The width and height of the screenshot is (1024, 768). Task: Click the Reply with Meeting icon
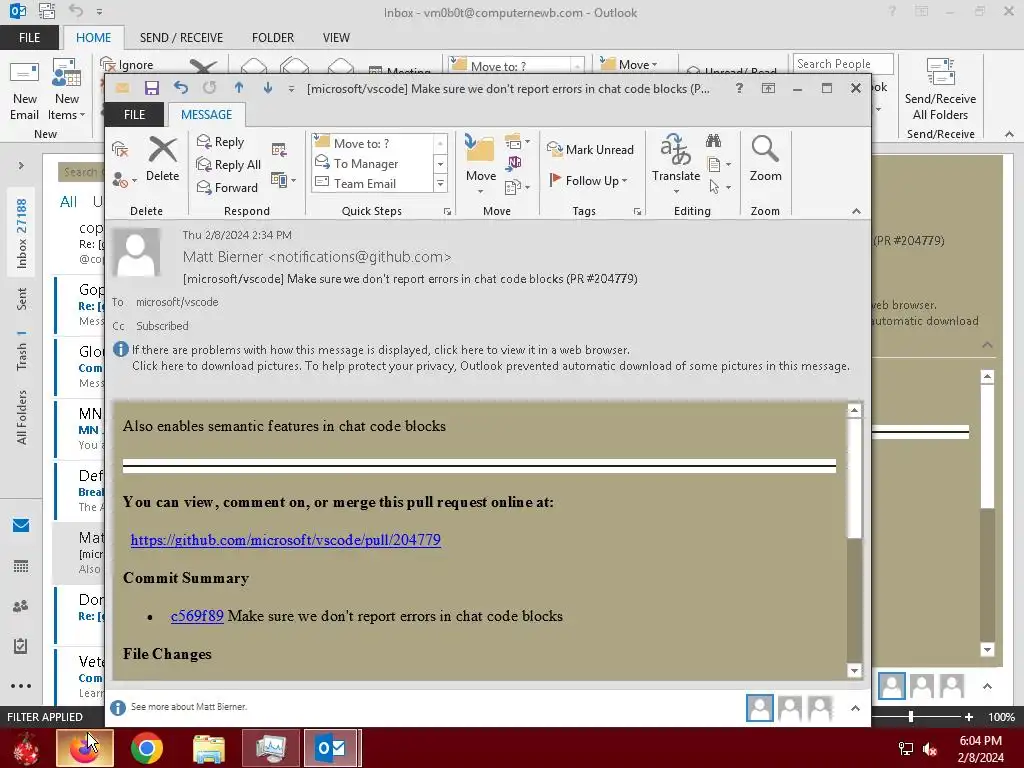280,150
